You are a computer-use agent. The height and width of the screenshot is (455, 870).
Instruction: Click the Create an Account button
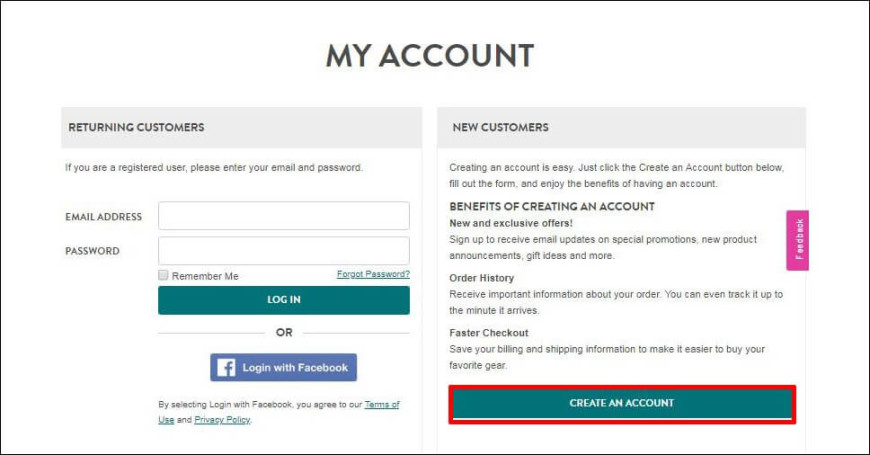(622, 404)
